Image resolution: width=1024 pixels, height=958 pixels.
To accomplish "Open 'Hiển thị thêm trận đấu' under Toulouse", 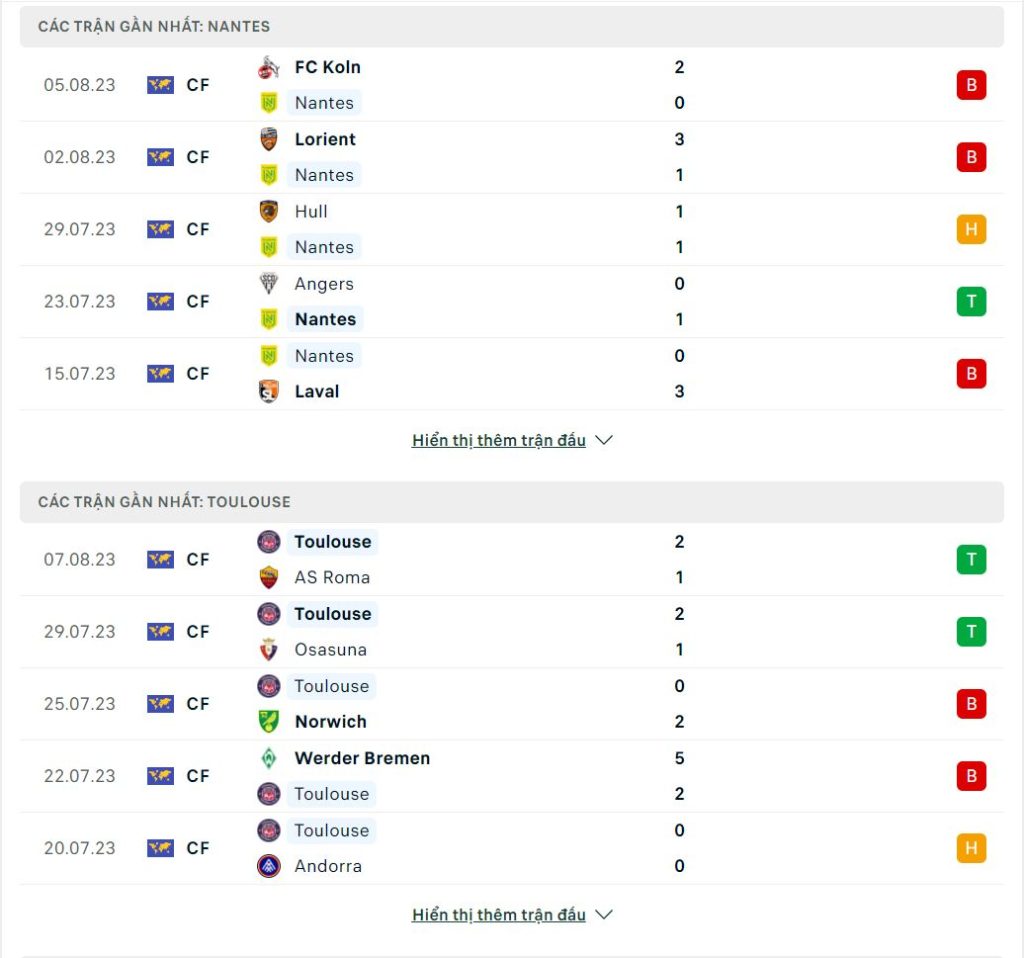I will pos(499,915).
